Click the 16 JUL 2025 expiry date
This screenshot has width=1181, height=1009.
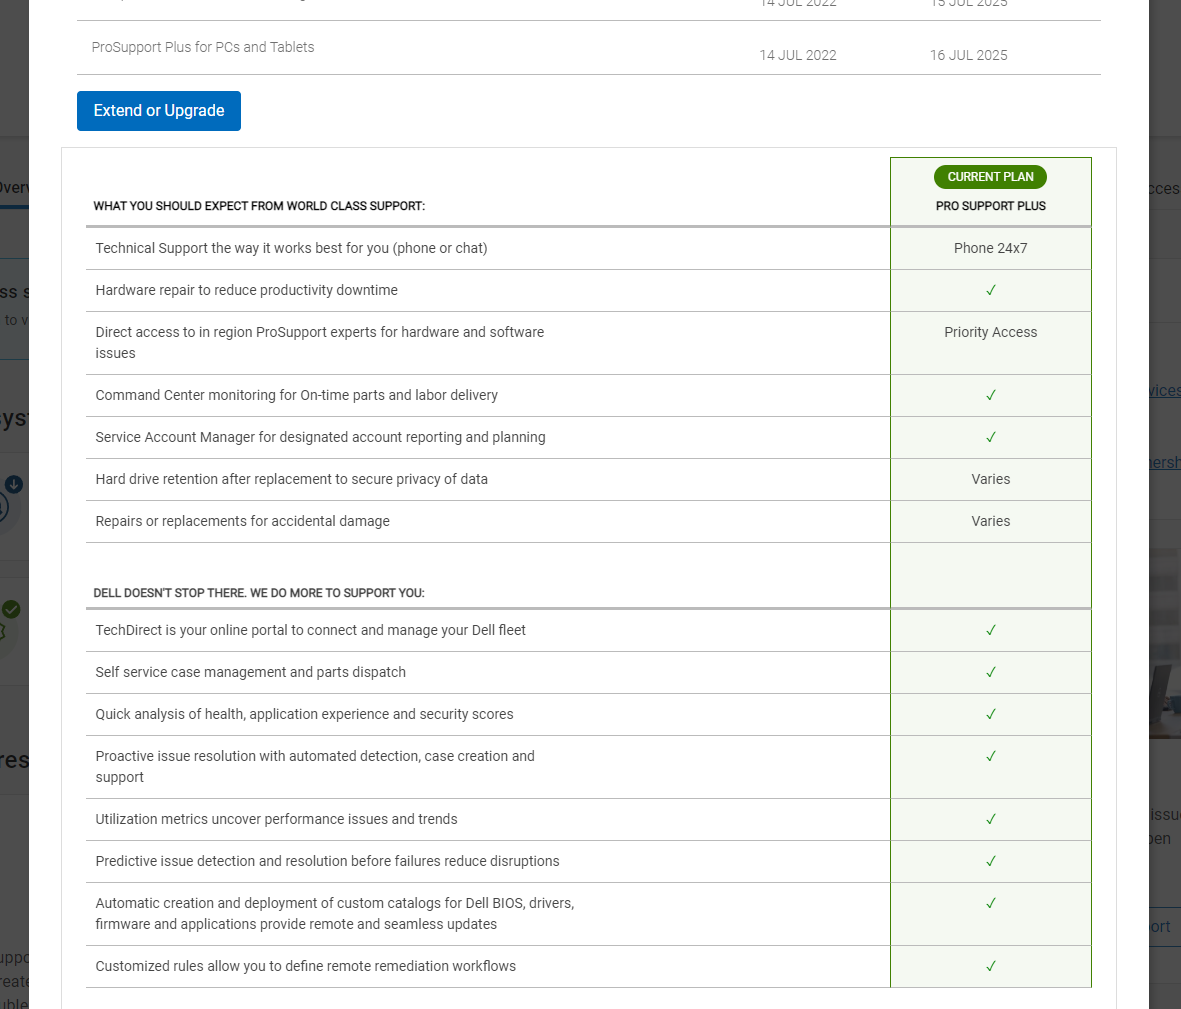tap(968, 55)
